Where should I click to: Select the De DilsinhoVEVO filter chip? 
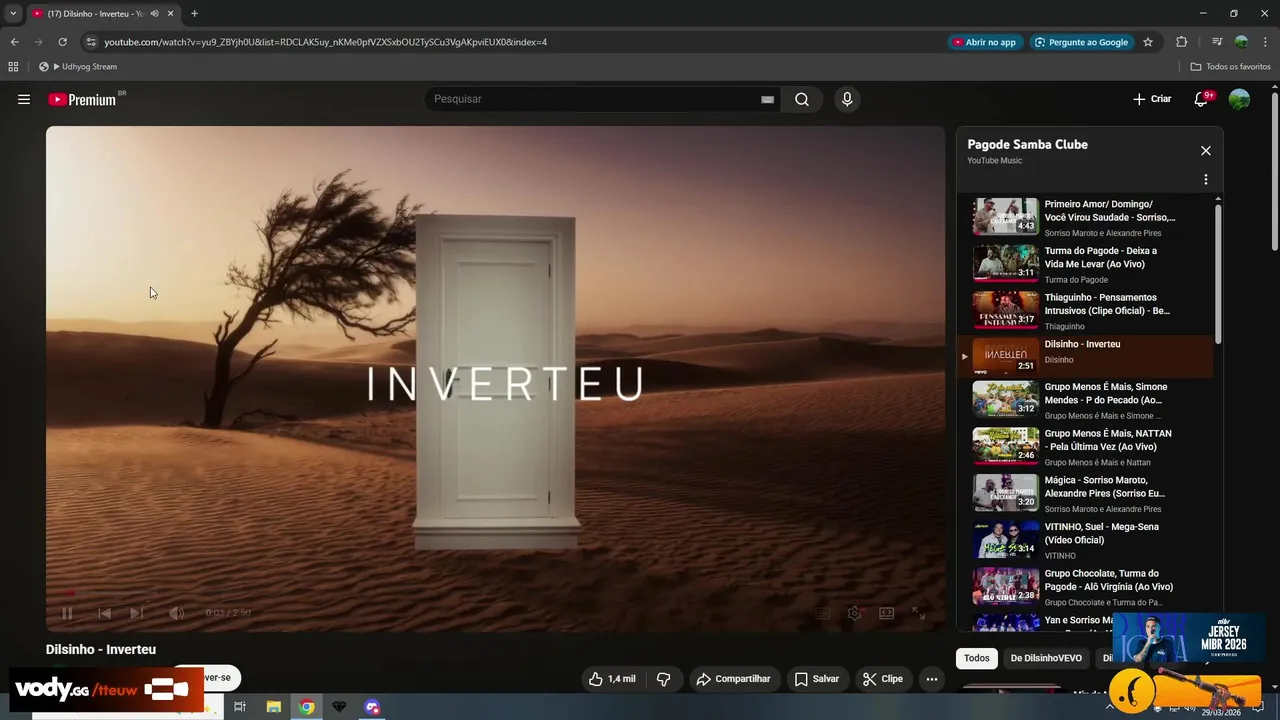(1046, 658)
